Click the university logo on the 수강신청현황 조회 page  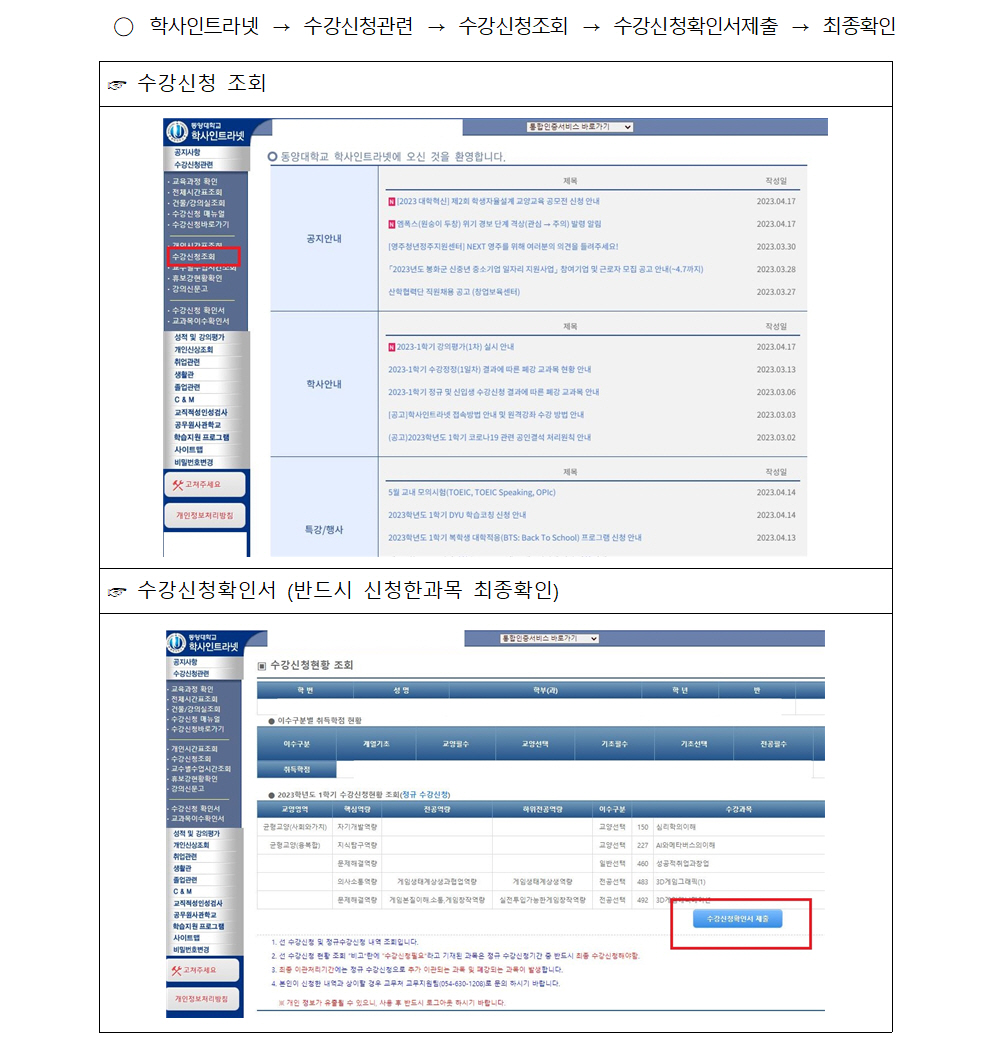(x=177, y=642)
